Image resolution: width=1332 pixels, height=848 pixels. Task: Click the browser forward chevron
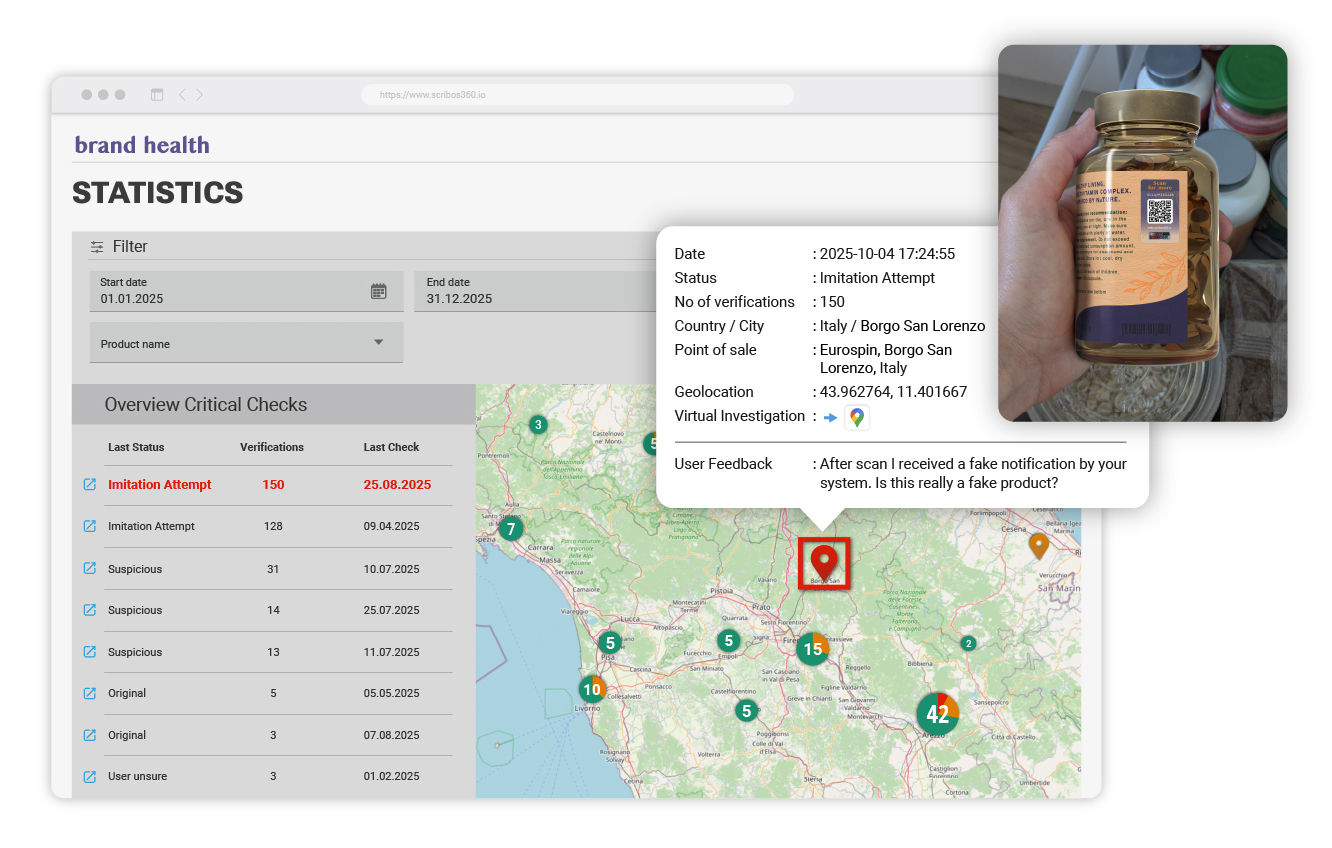tap(200, 95)
